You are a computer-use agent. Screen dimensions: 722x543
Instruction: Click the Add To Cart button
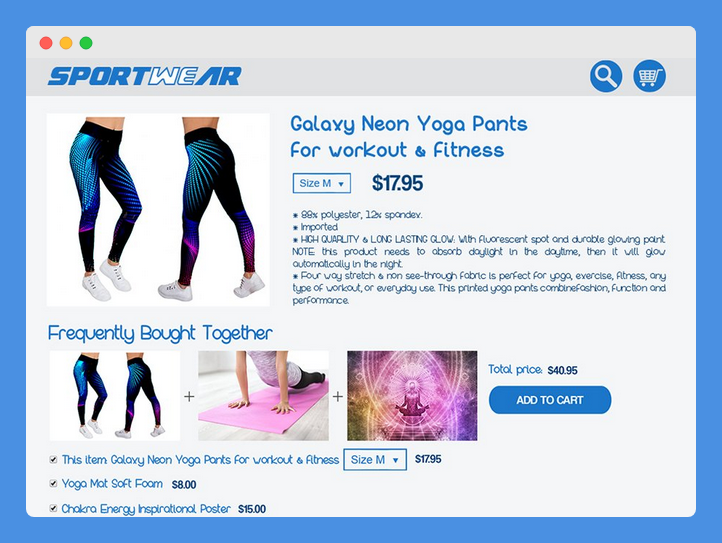click(550, 400)
